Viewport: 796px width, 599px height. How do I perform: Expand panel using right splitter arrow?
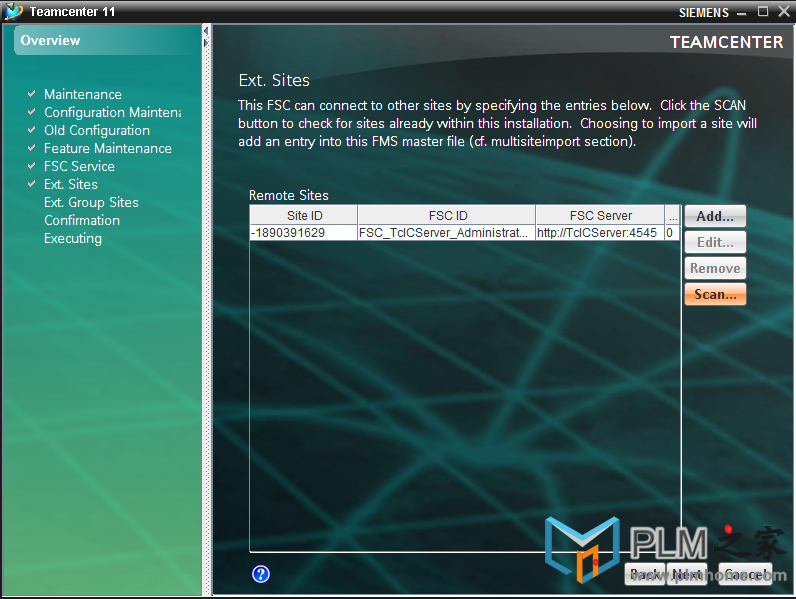tap(206, 43)
